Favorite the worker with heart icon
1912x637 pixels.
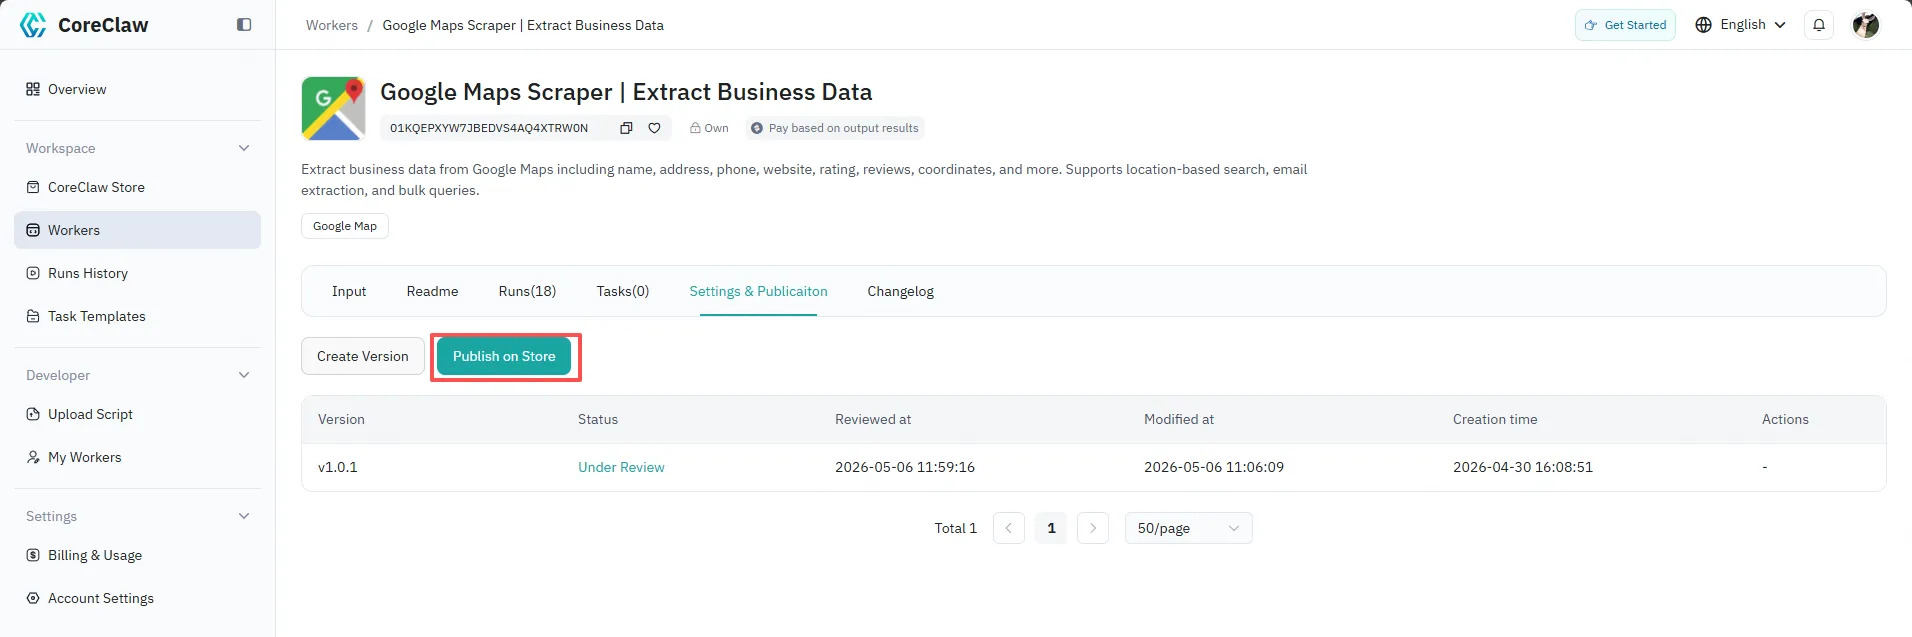point(654,128)
